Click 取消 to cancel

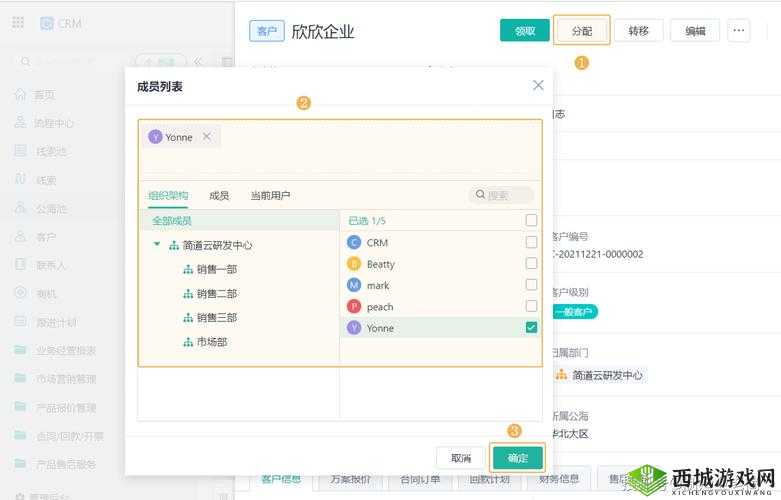[x=461, y=457]
